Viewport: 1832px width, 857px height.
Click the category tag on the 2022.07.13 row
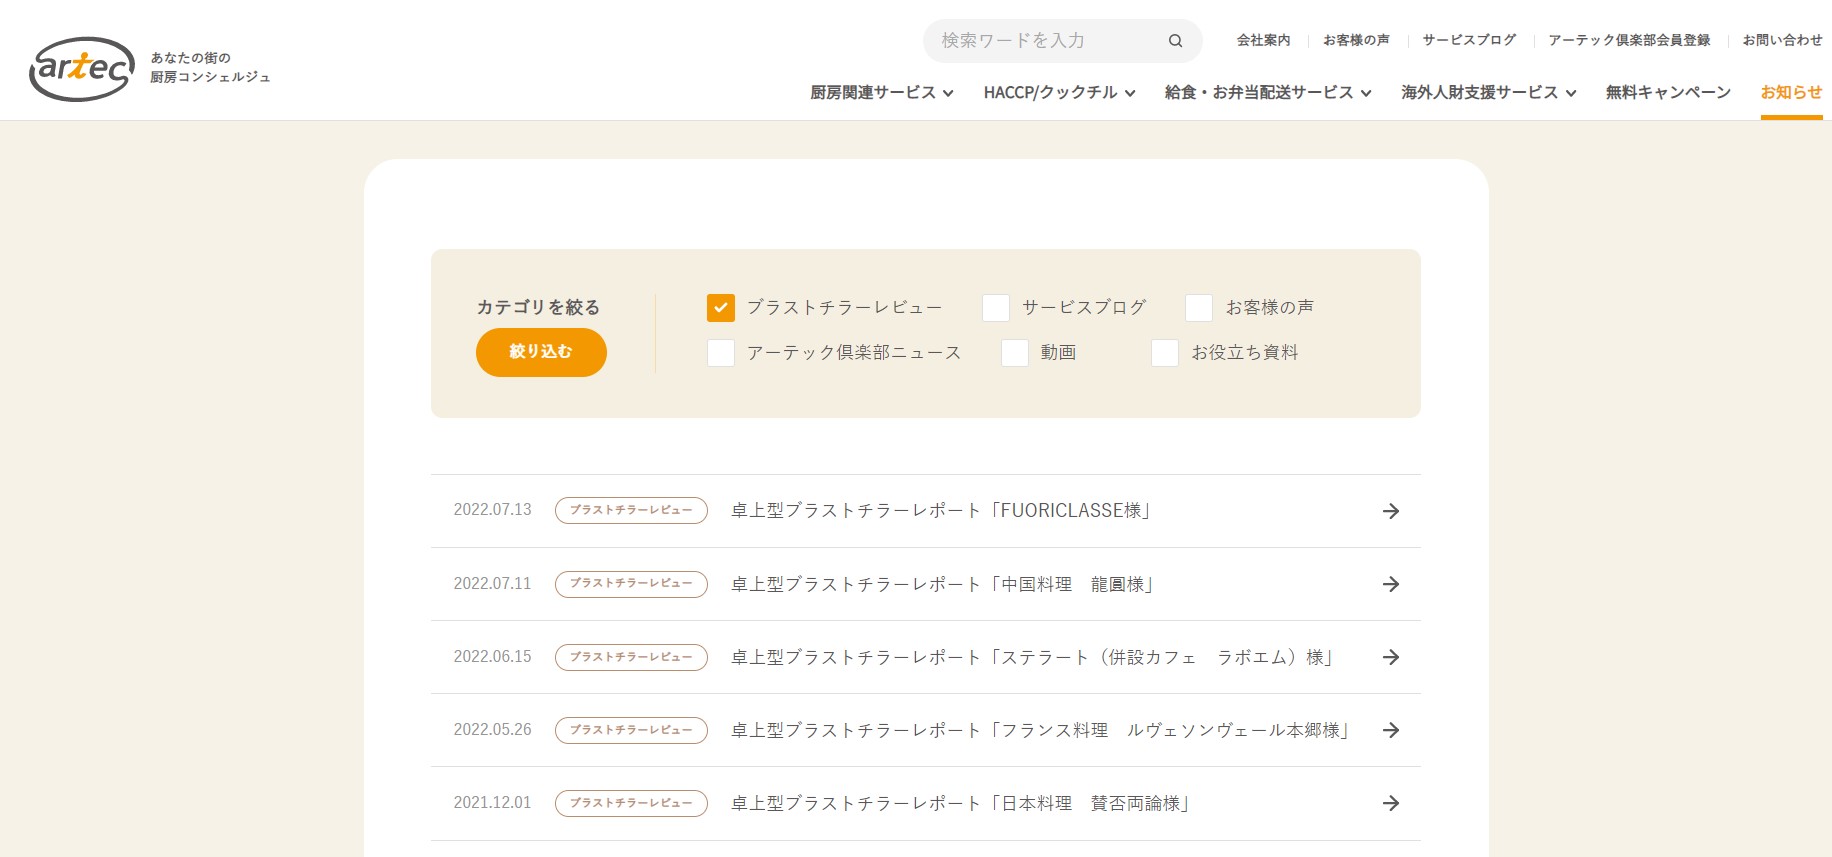click(x=631, y=510)
